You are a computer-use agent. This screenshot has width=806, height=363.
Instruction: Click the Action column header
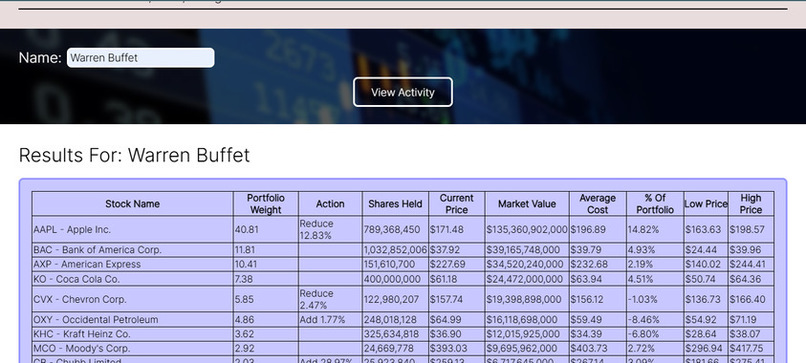[x=330, y=204]
